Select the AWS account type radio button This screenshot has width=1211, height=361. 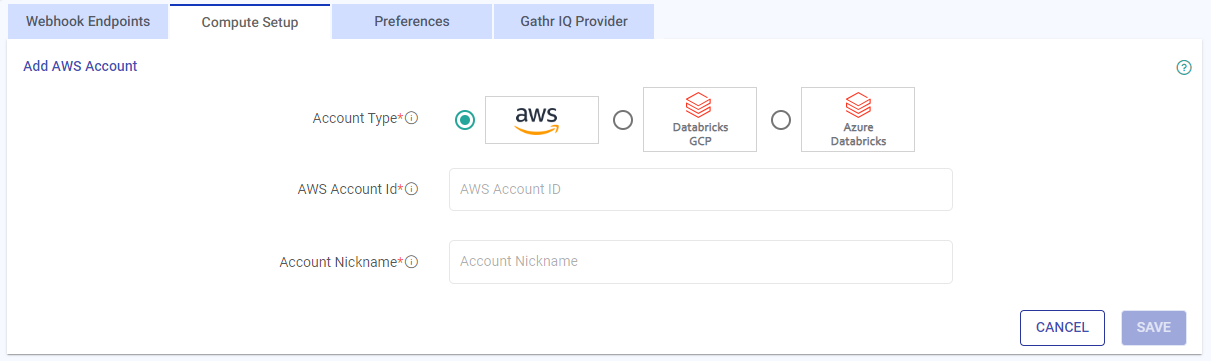pos(464,120)
